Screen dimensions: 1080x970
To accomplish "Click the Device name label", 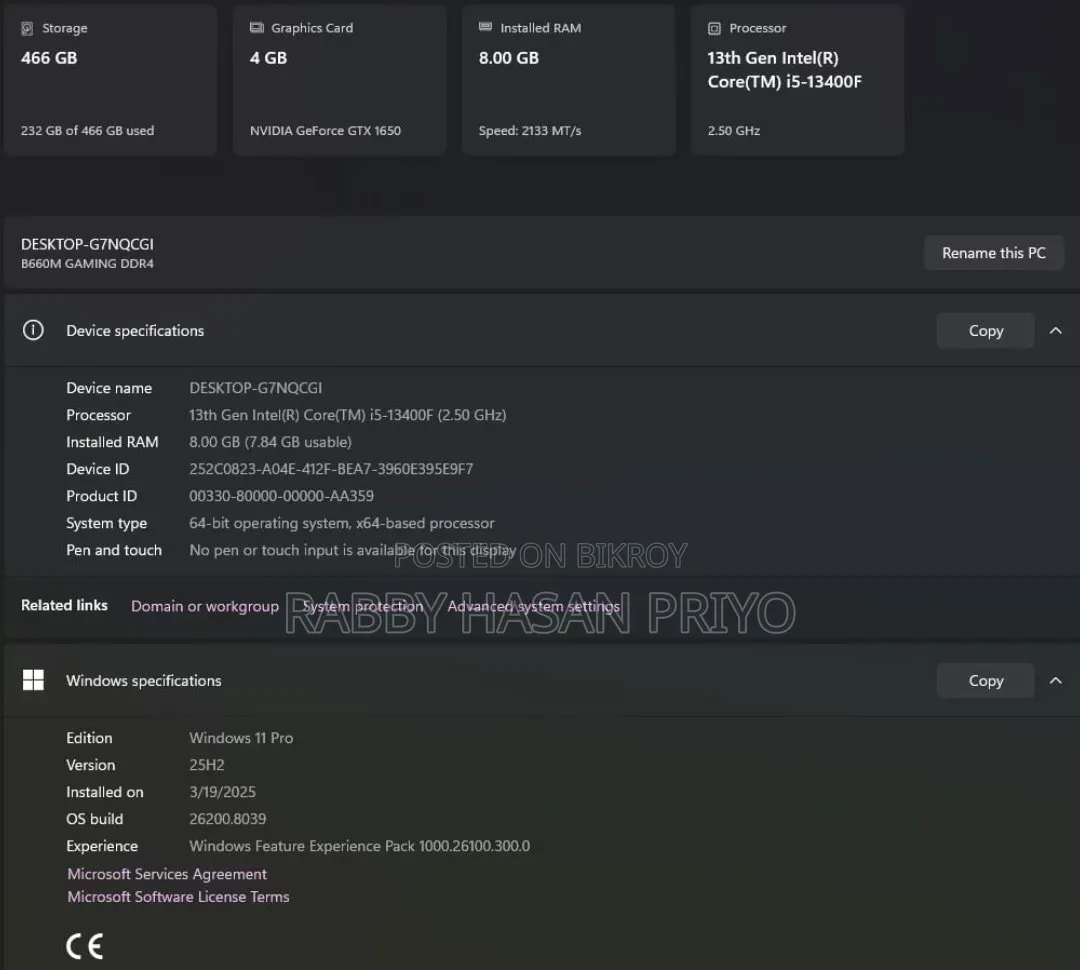I will (x=109, y=388).
